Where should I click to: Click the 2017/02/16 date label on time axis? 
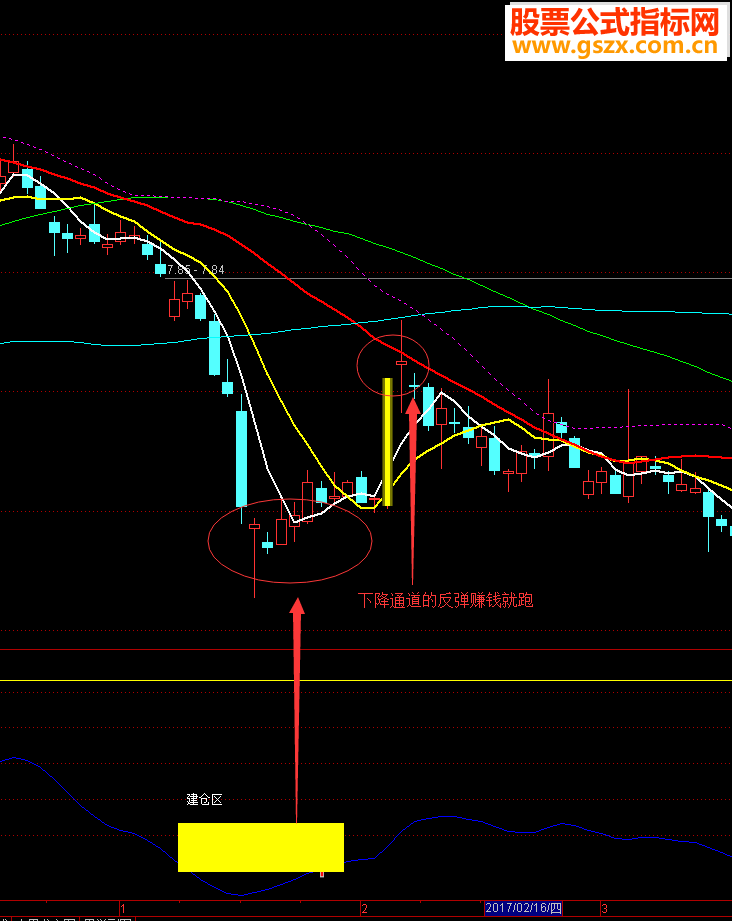click(x=523, y=908)
